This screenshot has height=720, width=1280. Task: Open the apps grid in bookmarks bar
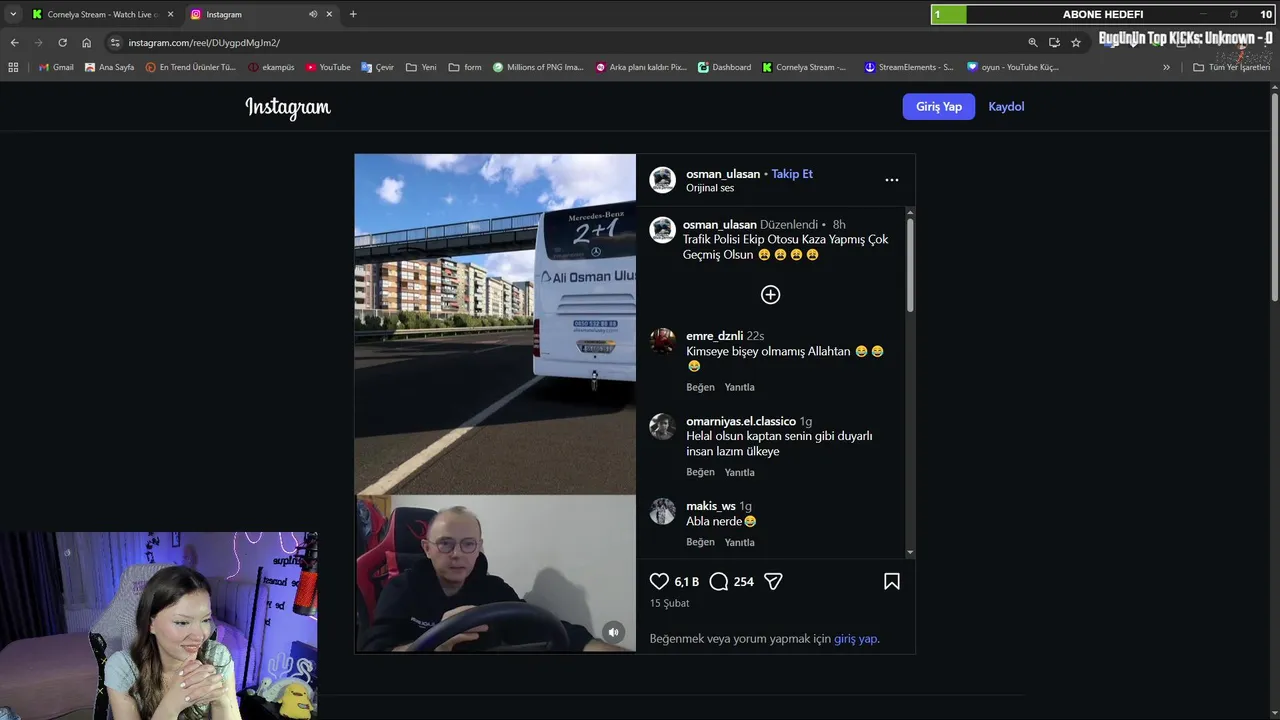click(x=13, y=67)
